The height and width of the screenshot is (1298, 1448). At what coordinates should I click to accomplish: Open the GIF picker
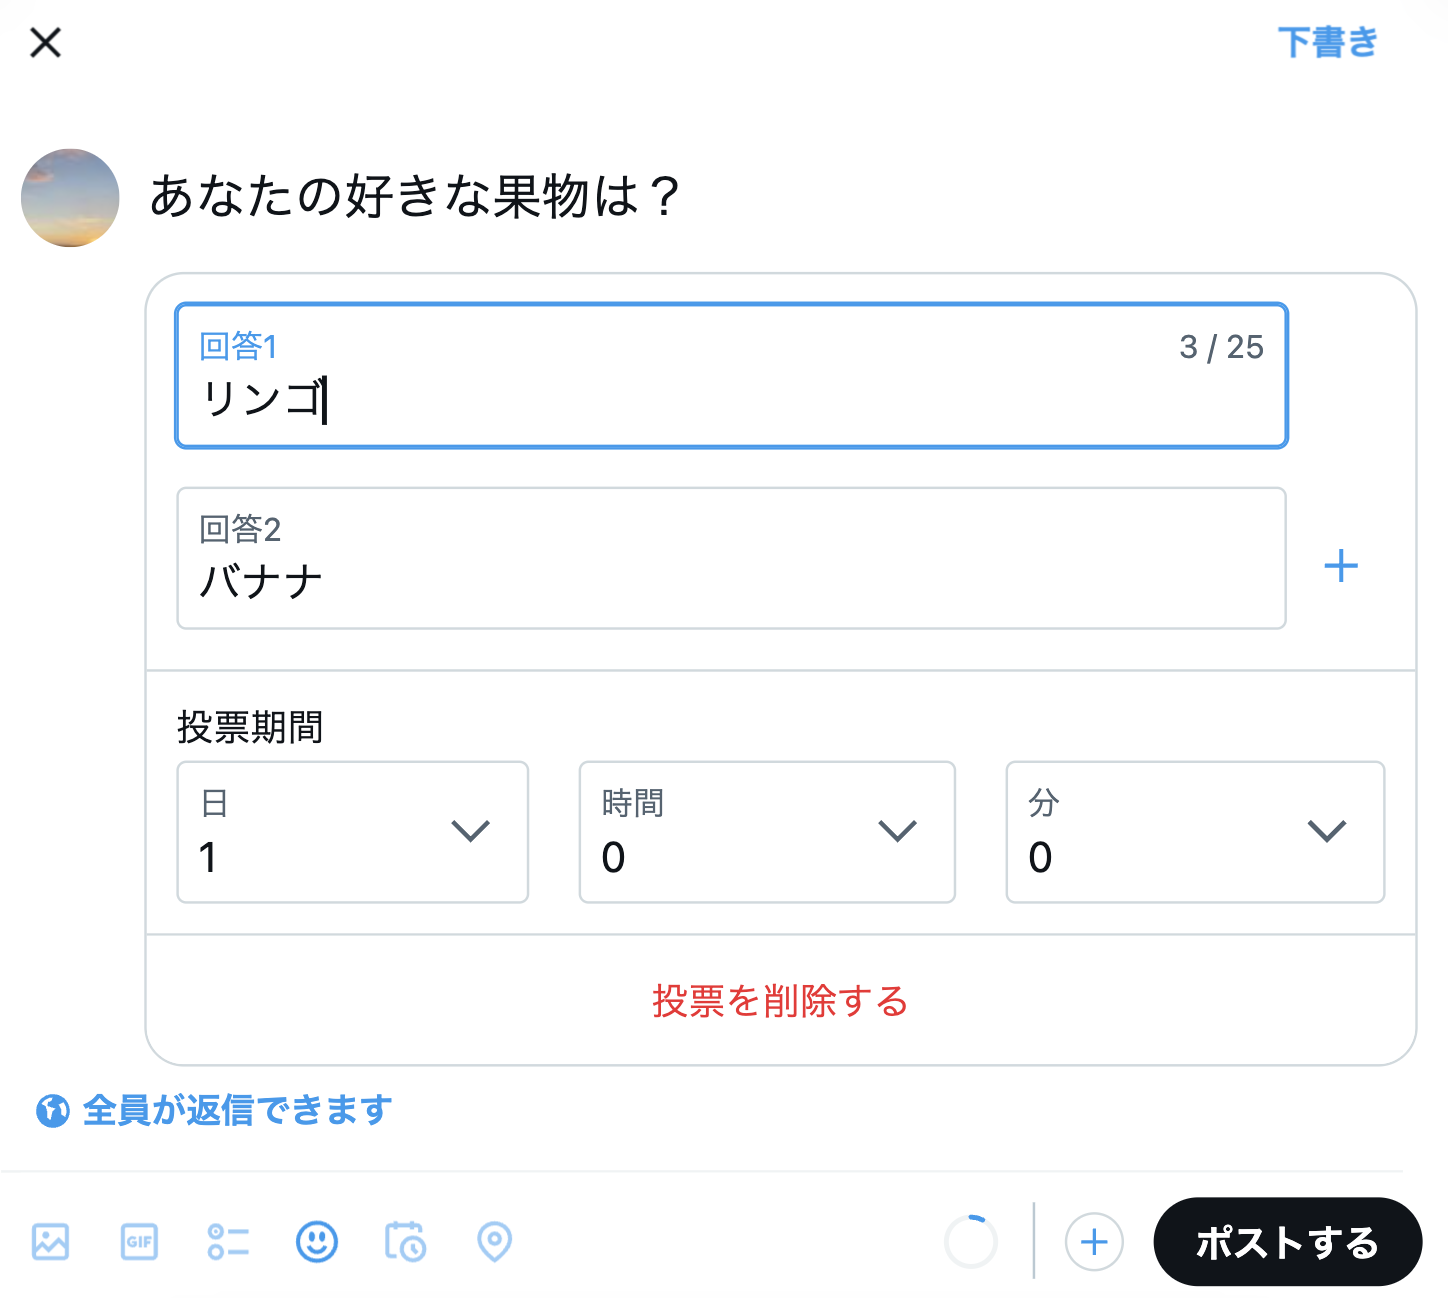(139, 1242)
